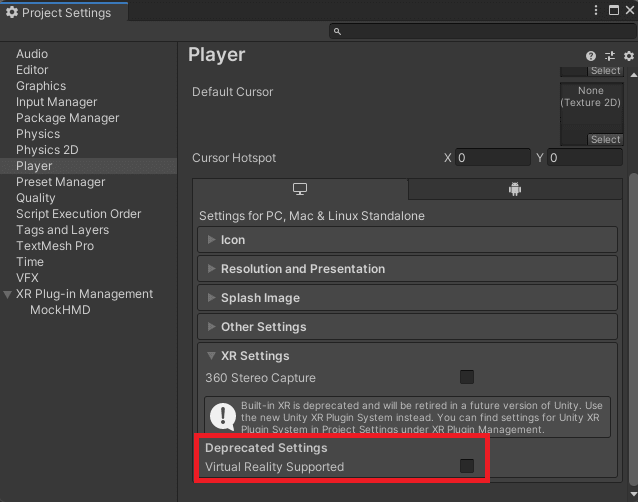Select Editor in the settings list

click(32, 70)
